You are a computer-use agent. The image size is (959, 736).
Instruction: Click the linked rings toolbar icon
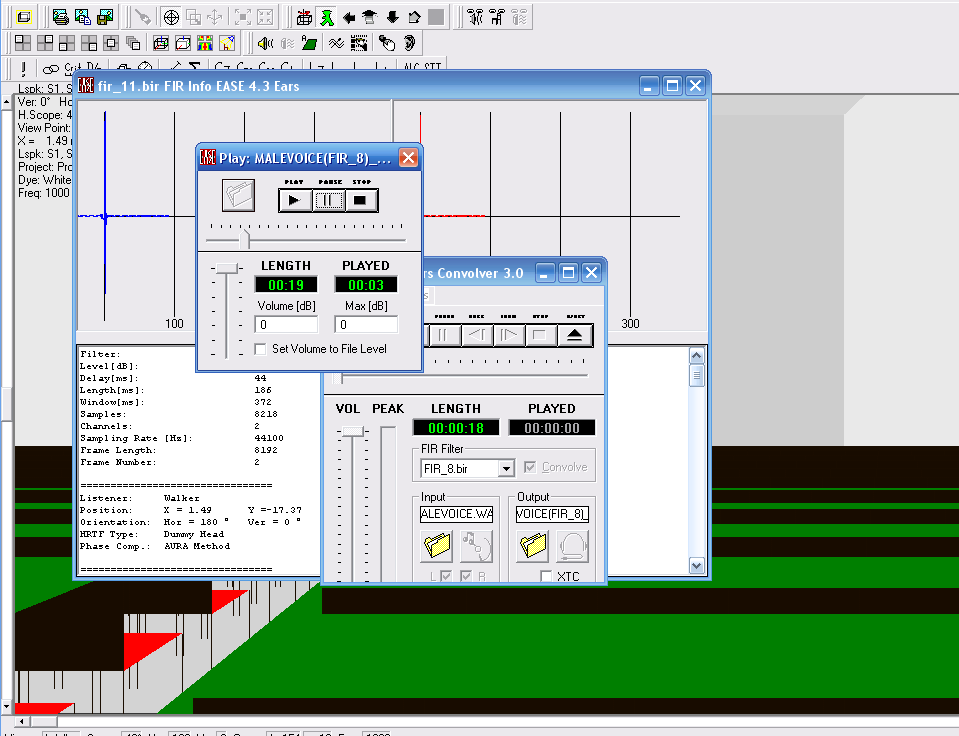(50, 69)
